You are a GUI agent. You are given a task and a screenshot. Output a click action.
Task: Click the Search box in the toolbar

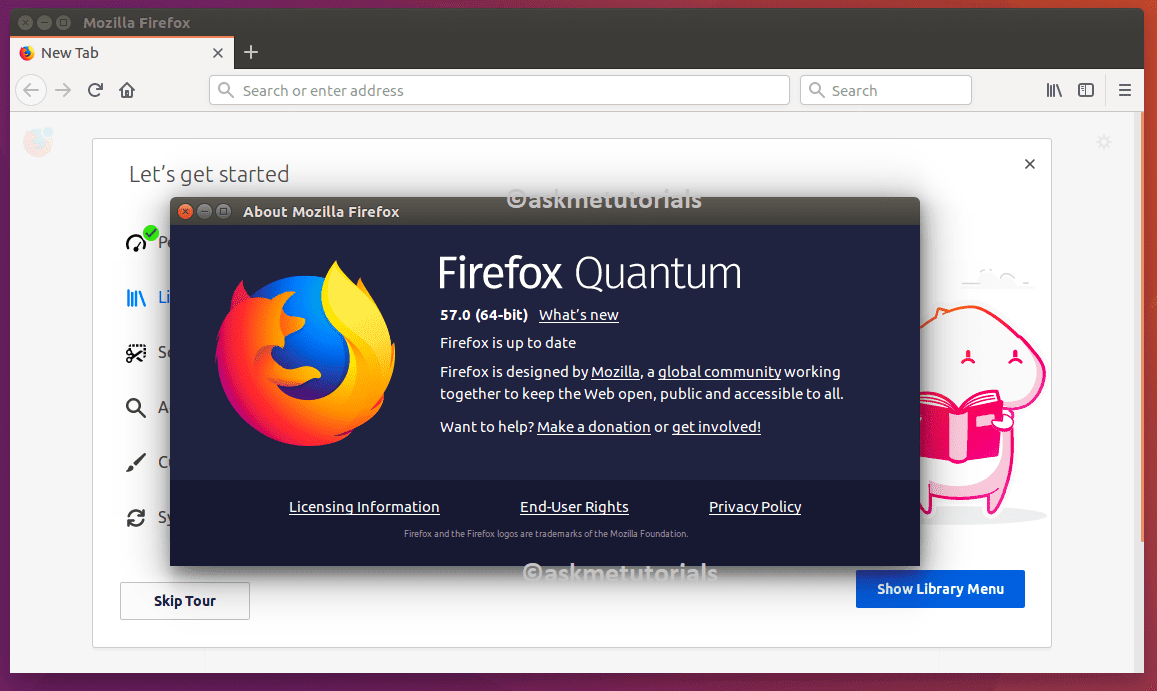coord(885,90)
